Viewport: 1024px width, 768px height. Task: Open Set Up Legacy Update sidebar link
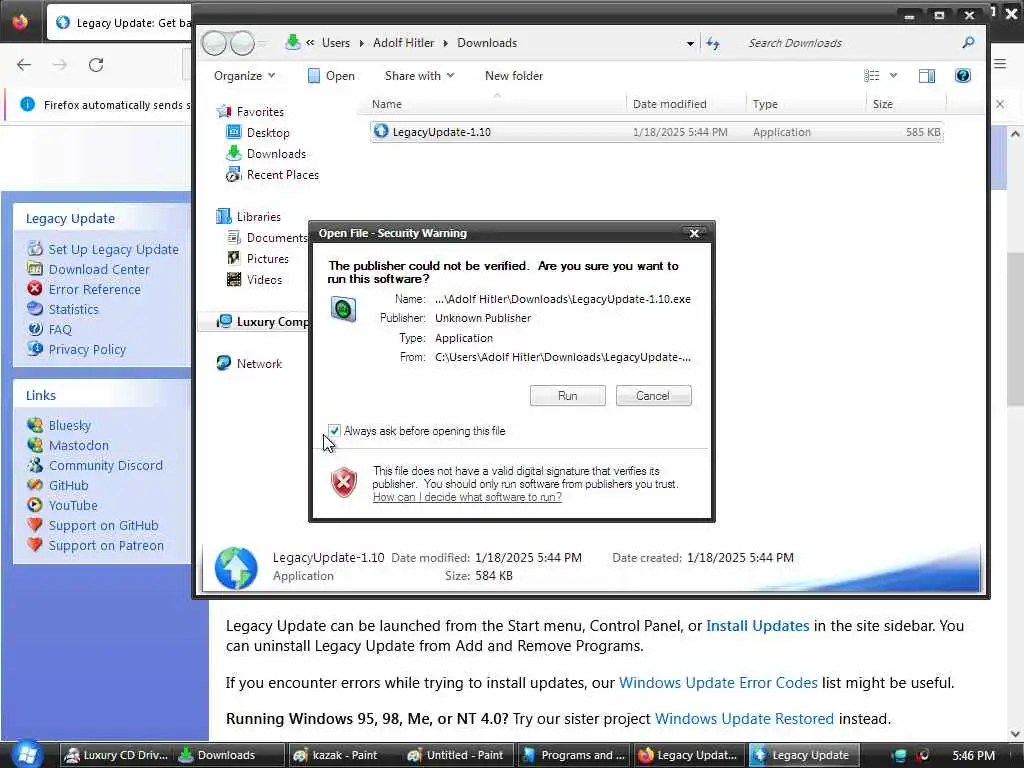(113, 249)
